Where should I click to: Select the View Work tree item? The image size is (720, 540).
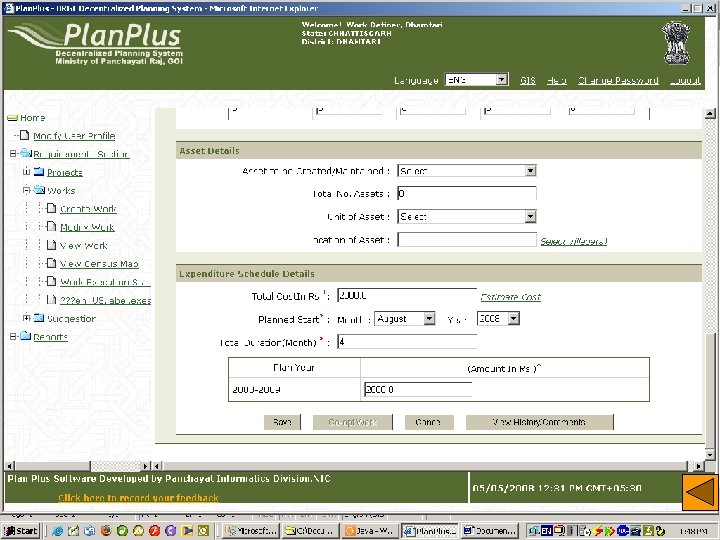84,246
